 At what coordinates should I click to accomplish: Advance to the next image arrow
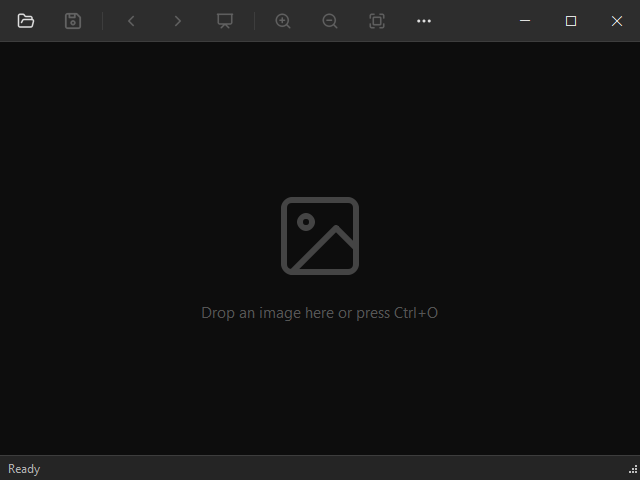point(178,21)
